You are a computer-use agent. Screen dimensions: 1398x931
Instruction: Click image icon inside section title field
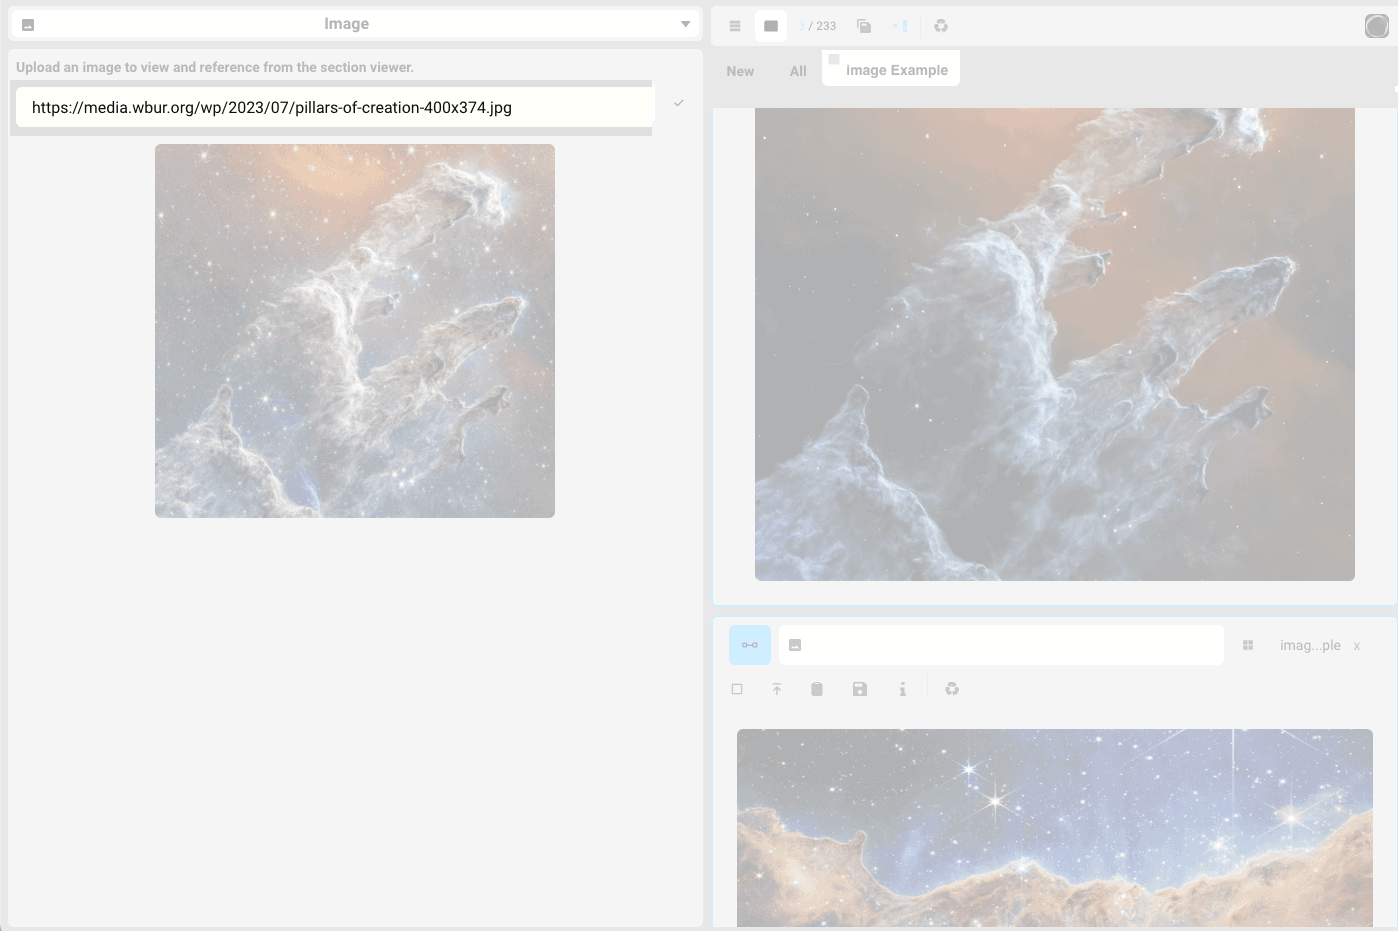(x=795, y=645)
